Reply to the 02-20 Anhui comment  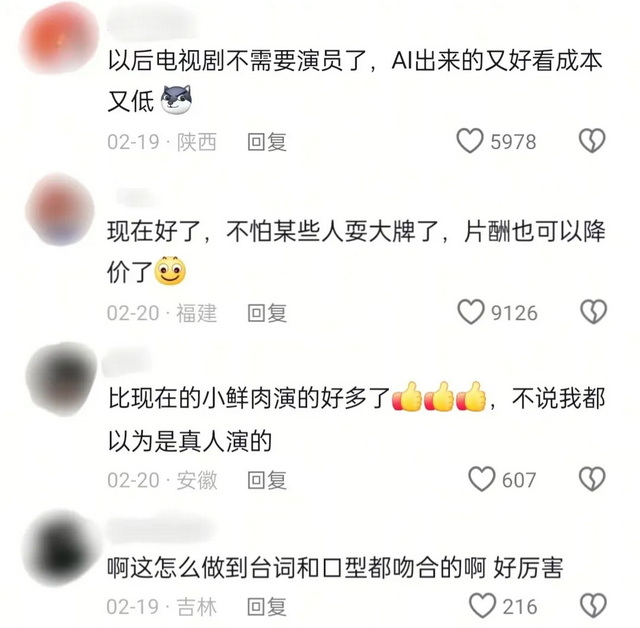267,480
